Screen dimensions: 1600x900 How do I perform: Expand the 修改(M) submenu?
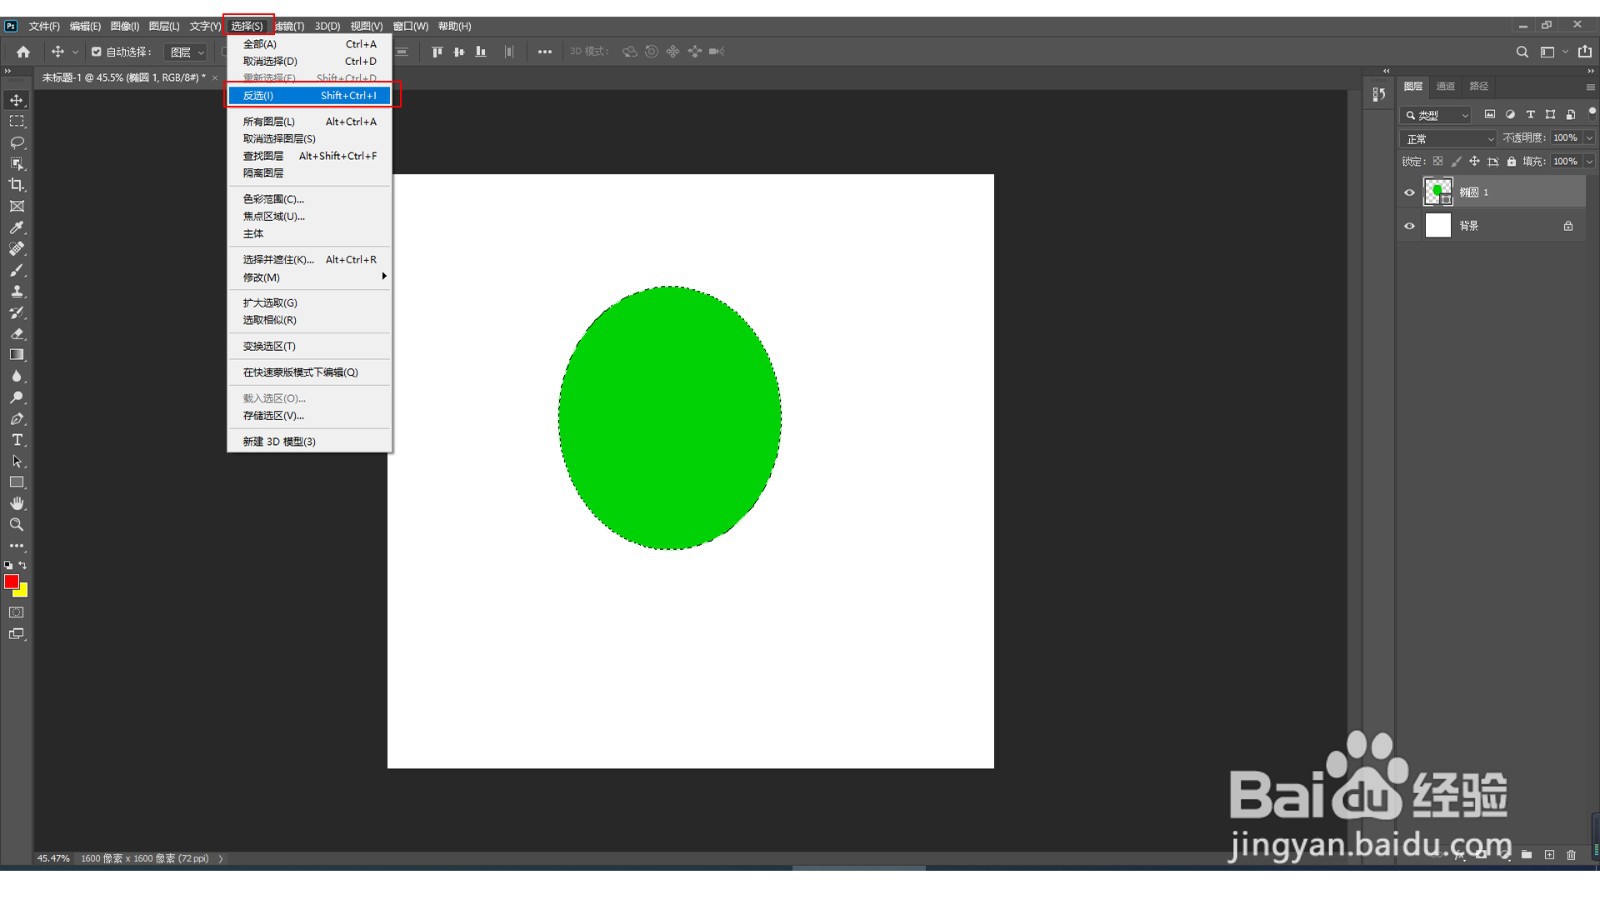pos(310,277)
